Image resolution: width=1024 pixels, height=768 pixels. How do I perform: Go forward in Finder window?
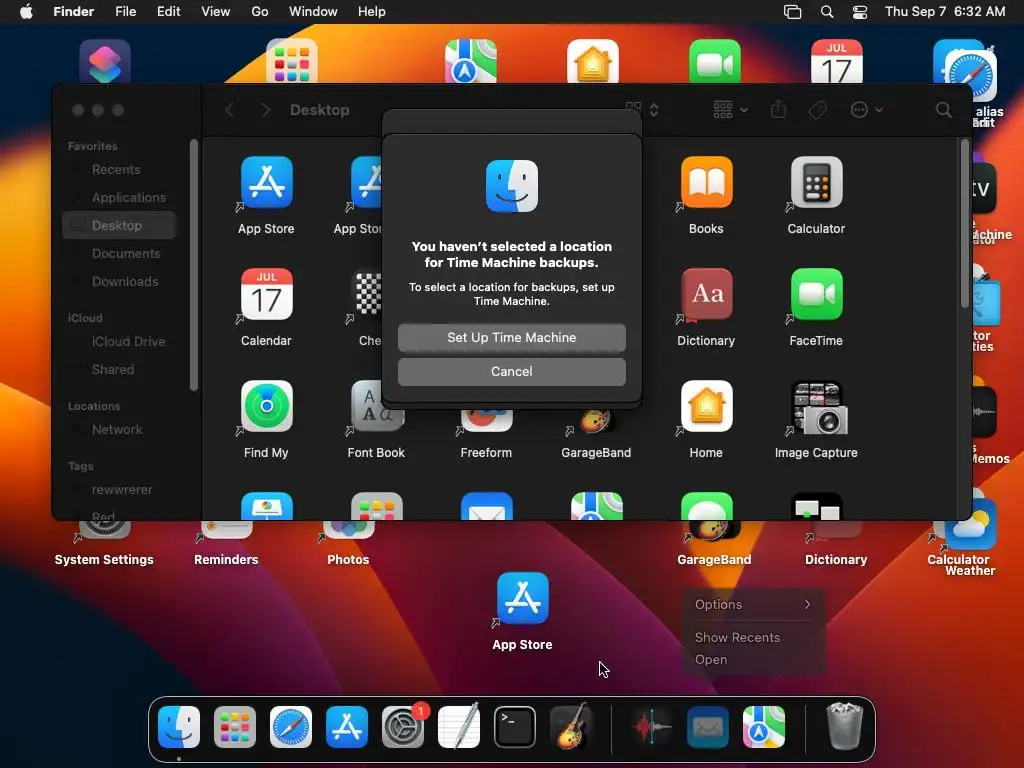point(265,110)
